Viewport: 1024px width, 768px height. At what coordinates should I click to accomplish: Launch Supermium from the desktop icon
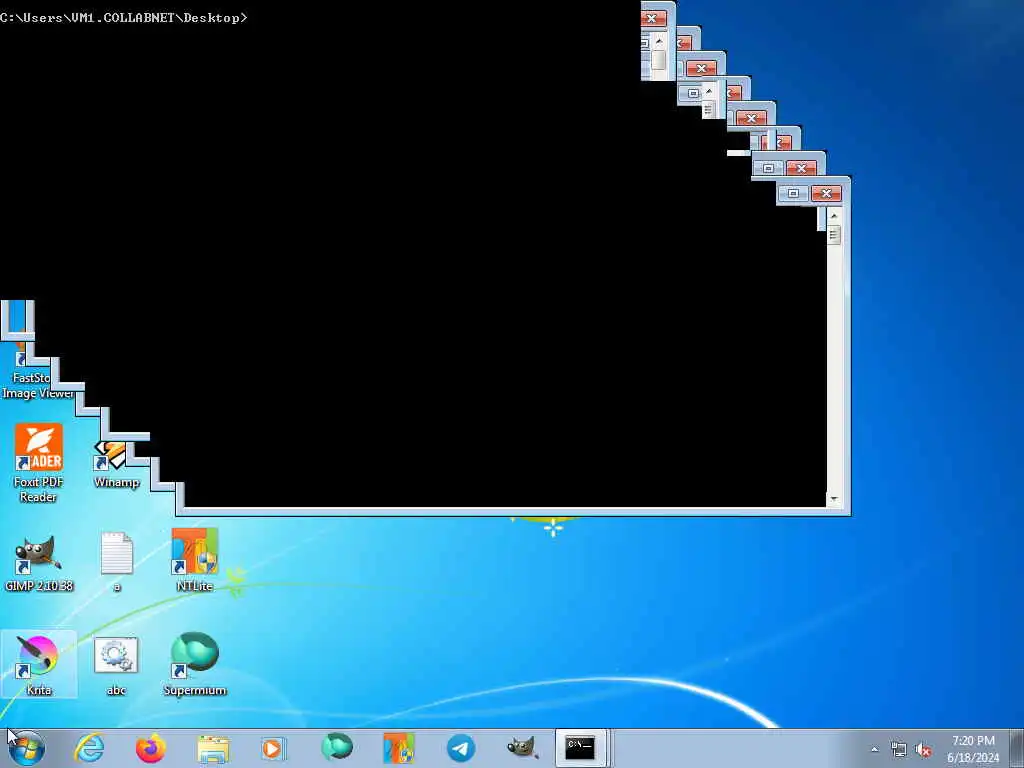pyautogui.click(x=195, y=664)
